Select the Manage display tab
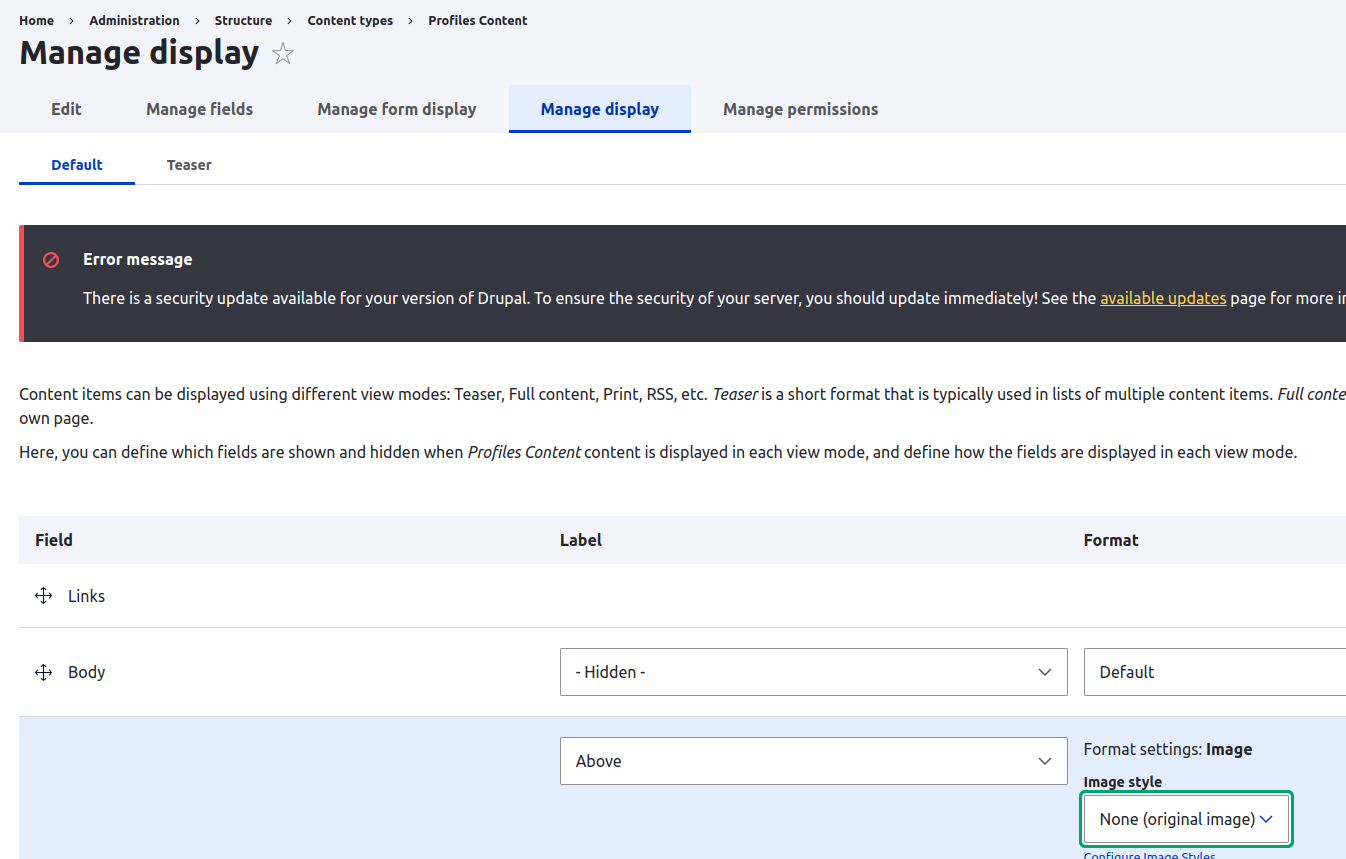This screenshot has height=859, width=1346. point(600,109)
